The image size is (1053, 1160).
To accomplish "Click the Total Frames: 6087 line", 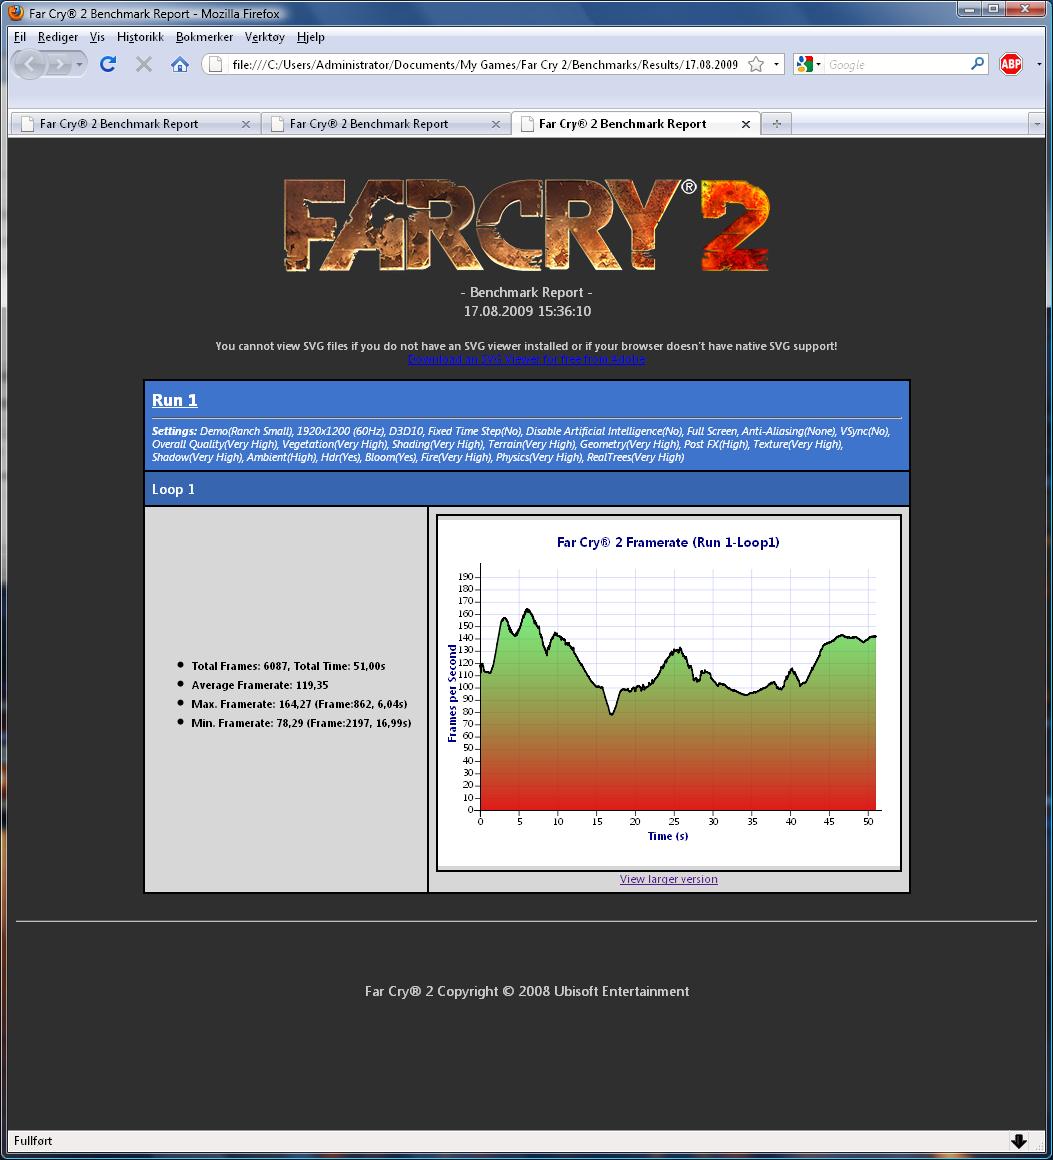I will click(288, 666).
